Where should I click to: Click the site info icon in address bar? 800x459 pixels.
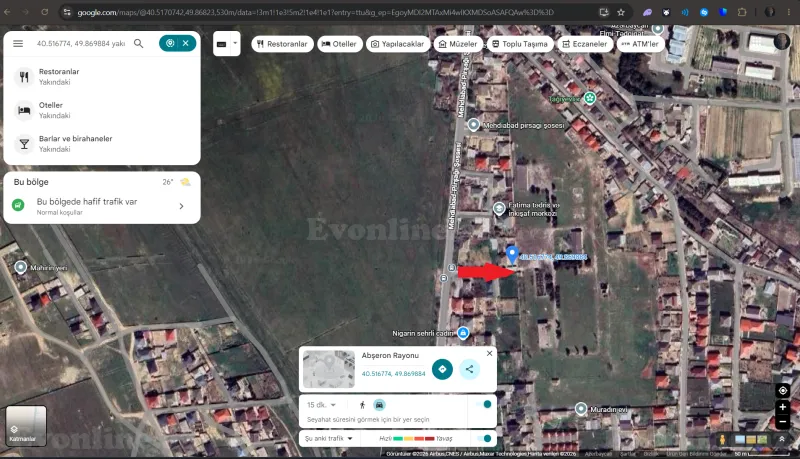tap(67, 12)
